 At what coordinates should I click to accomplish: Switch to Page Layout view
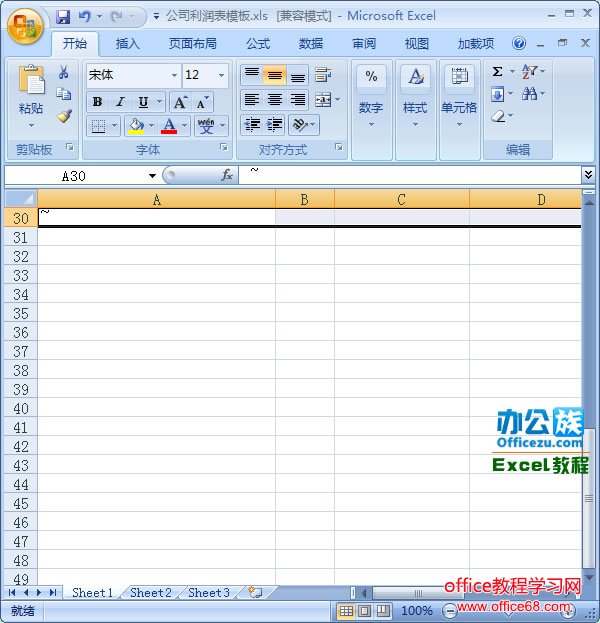click(365, 611)
